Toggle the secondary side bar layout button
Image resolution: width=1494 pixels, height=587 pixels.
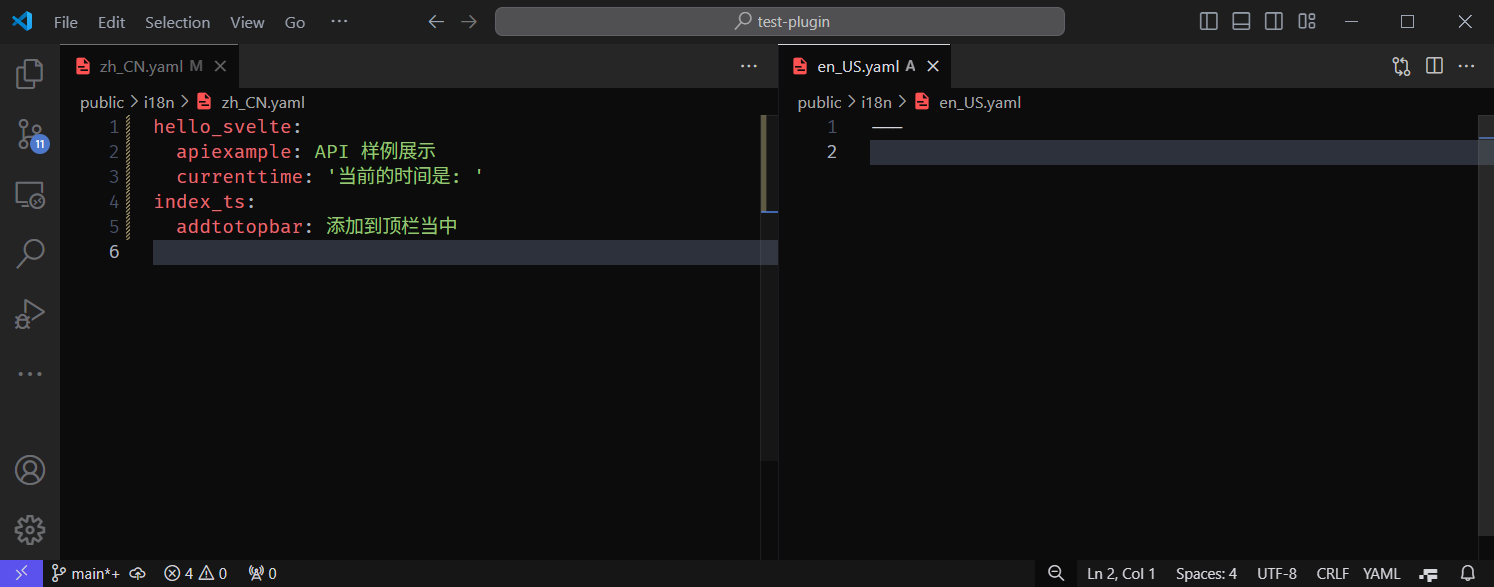coord(1273,22)
